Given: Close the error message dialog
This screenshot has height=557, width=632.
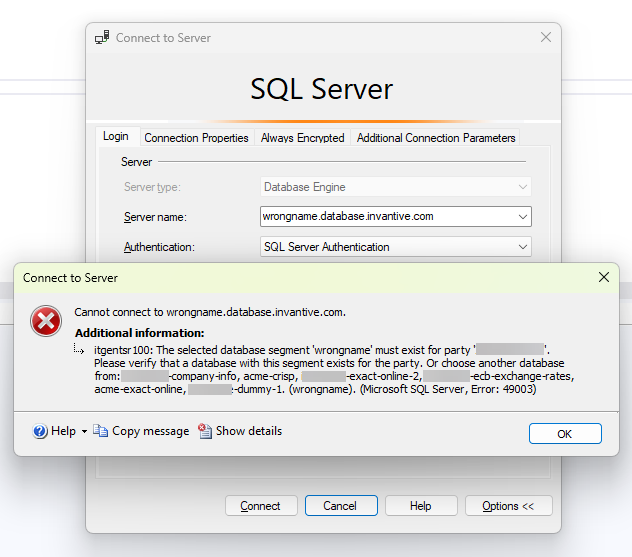Looking at the screenshot, I should (604, 277).
